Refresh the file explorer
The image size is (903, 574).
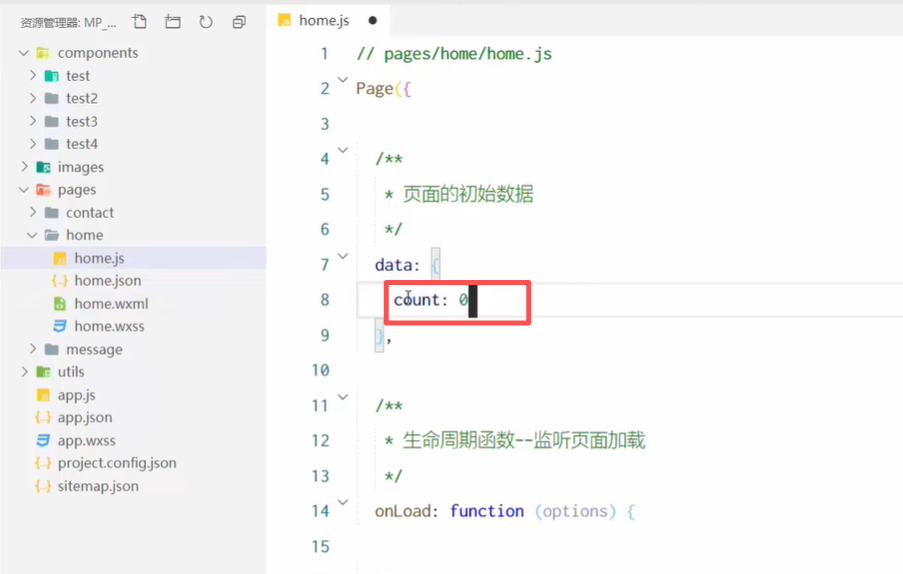click(206, 22)
